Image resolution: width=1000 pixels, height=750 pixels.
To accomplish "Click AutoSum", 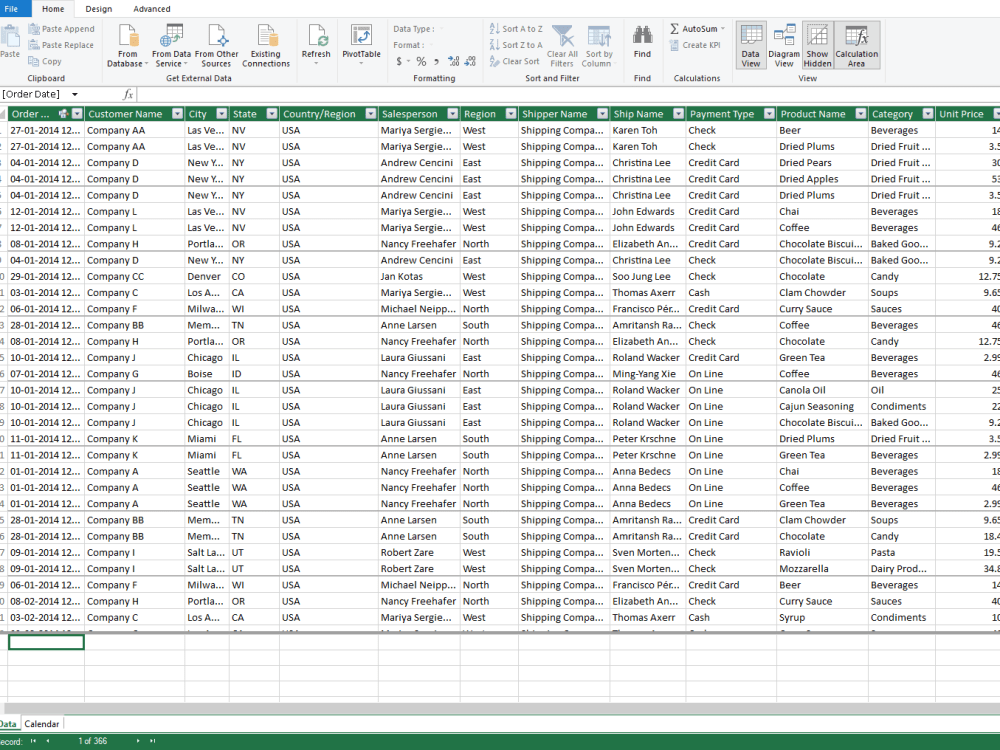I will [x=693, y=29].
